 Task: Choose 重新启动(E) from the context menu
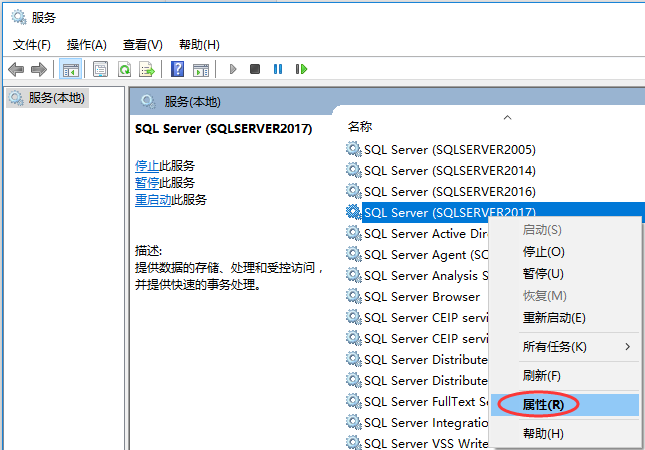point(565,318)
